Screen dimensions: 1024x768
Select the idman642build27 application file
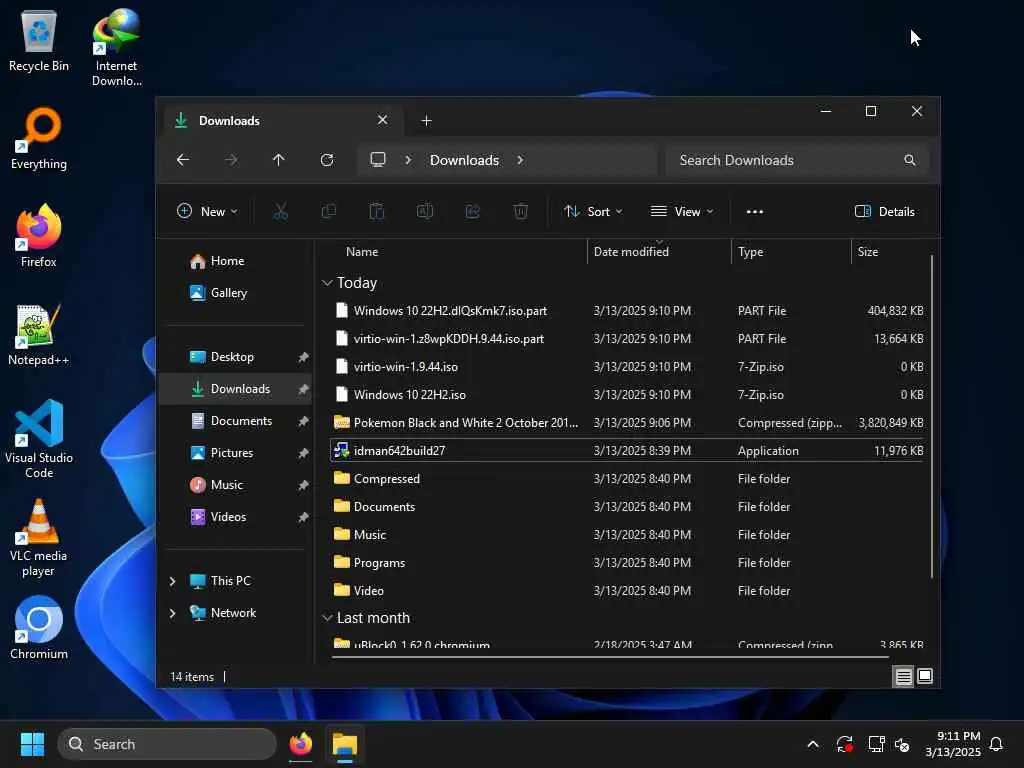[x=628, y=451]
